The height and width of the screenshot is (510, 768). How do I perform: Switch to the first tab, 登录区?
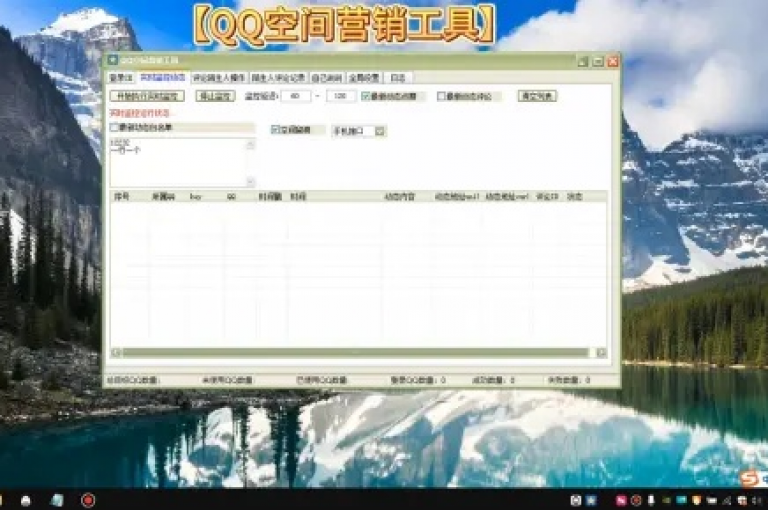click(121, 78)
